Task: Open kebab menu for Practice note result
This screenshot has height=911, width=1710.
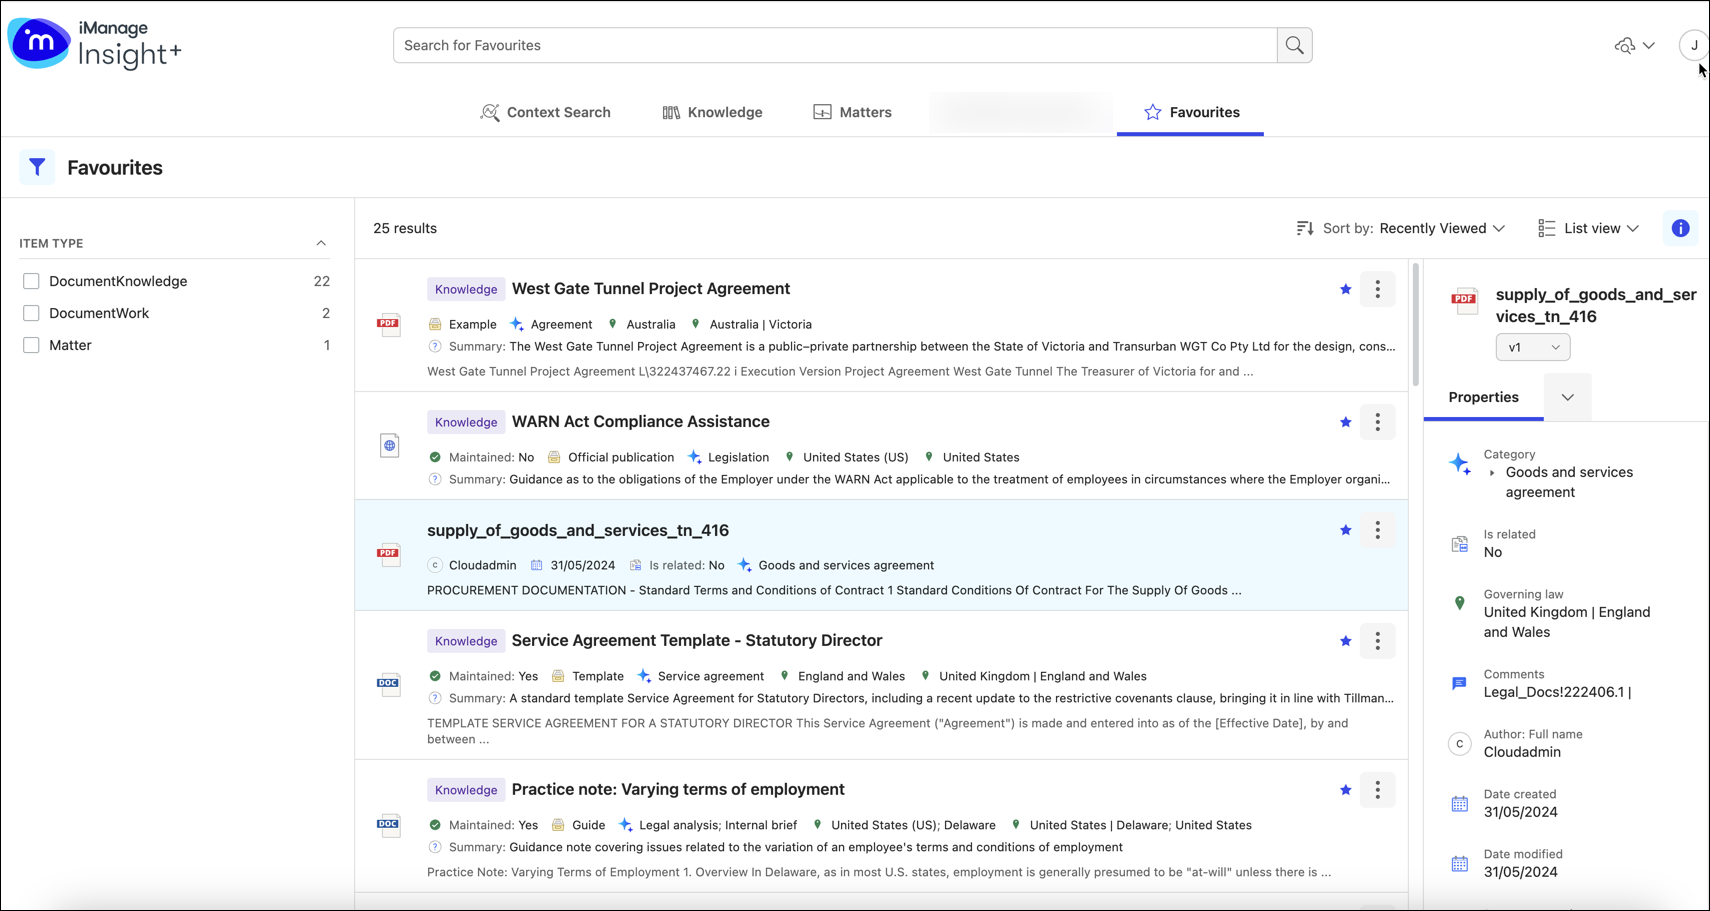Action: (1377, 790)
